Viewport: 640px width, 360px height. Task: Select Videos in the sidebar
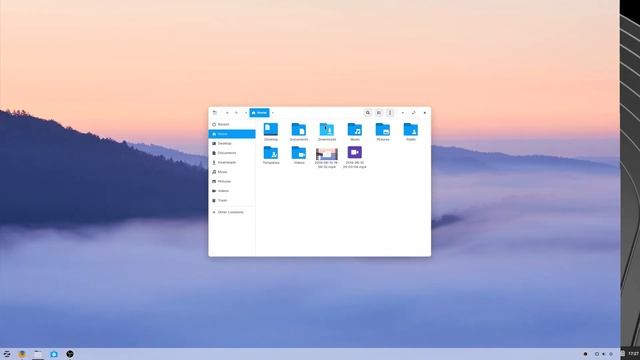(x=232, y=191)
